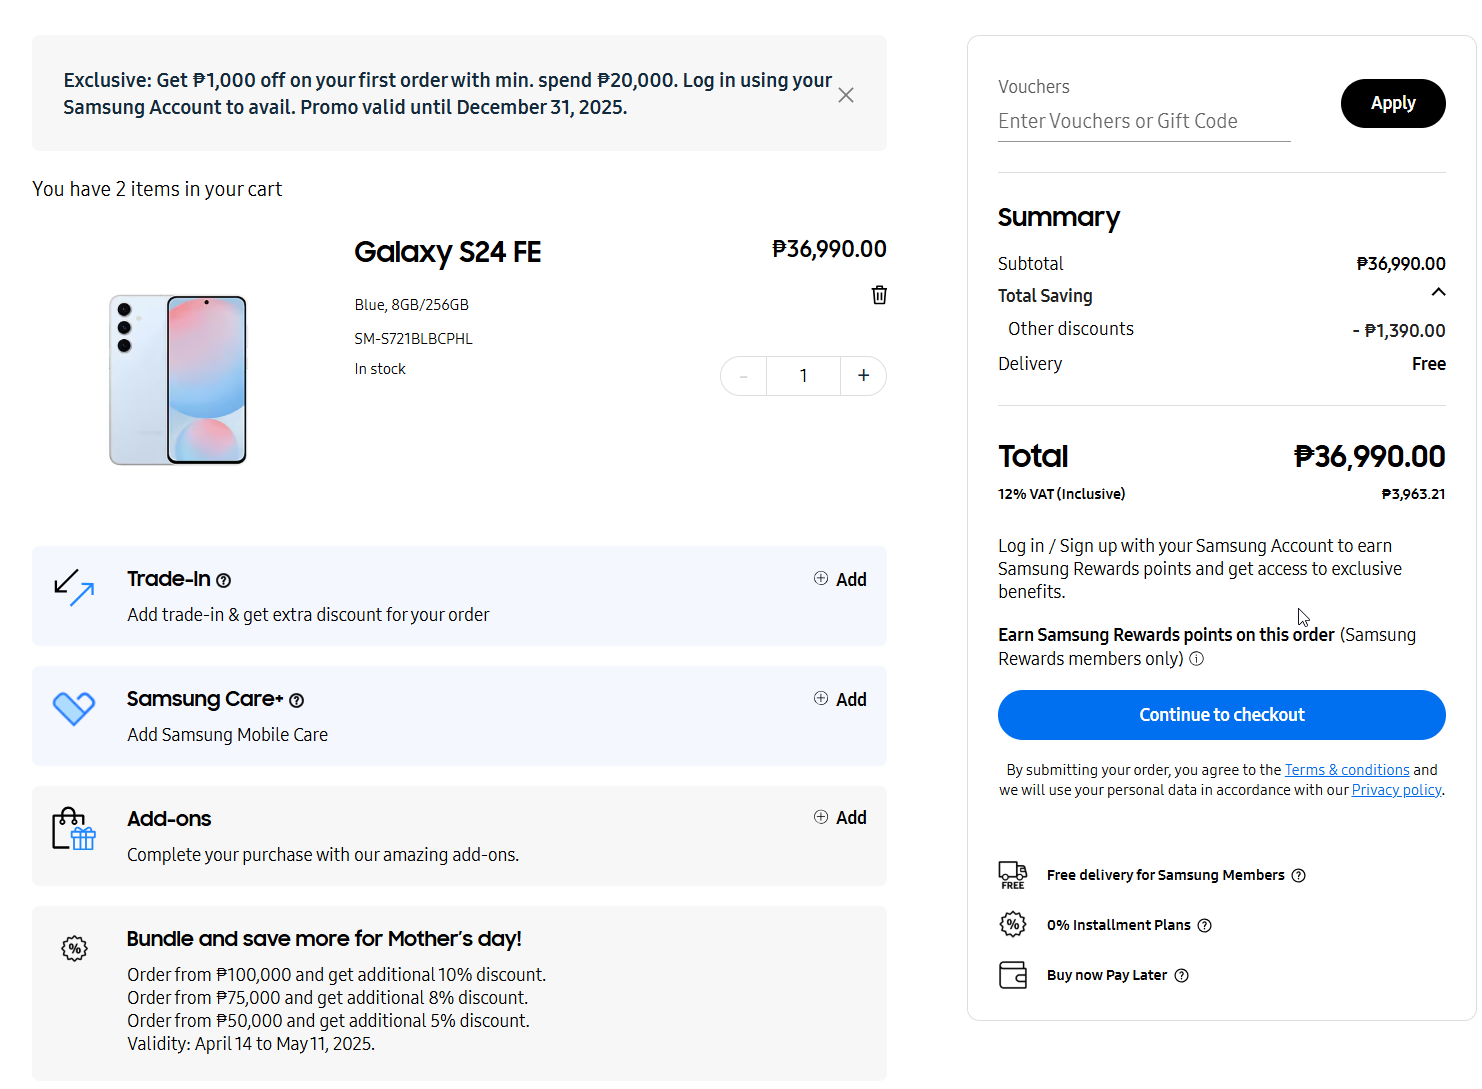Collapse the Total Saving section chevron
Image resolution: width=1482 pixels, height=1089 pixels.
point(1438,292)
